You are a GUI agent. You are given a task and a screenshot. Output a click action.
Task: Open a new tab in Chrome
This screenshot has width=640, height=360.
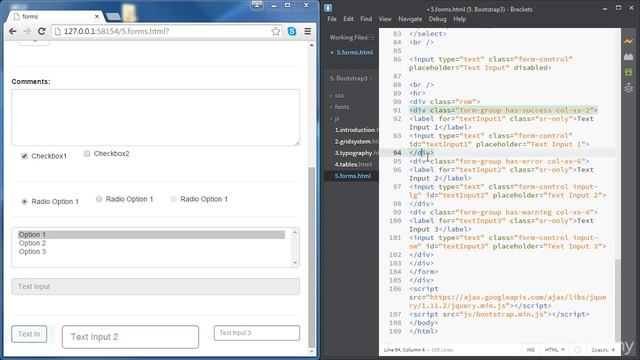tap(113, 17)
